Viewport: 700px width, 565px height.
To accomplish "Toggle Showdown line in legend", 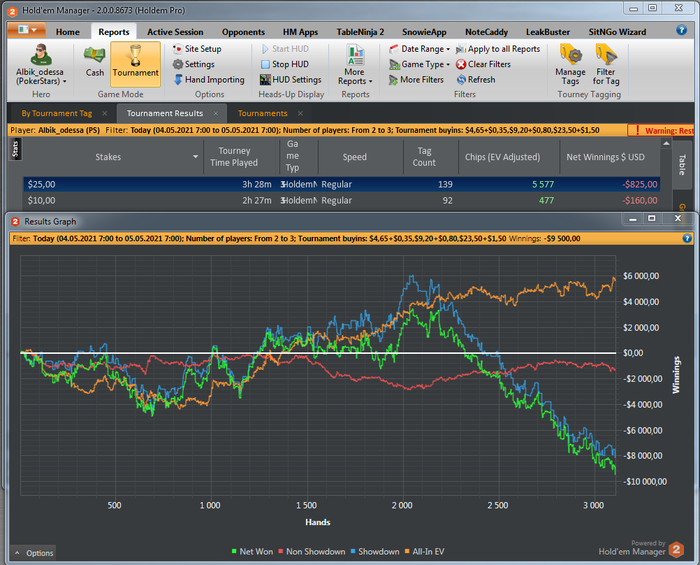I will click(375, 552).
